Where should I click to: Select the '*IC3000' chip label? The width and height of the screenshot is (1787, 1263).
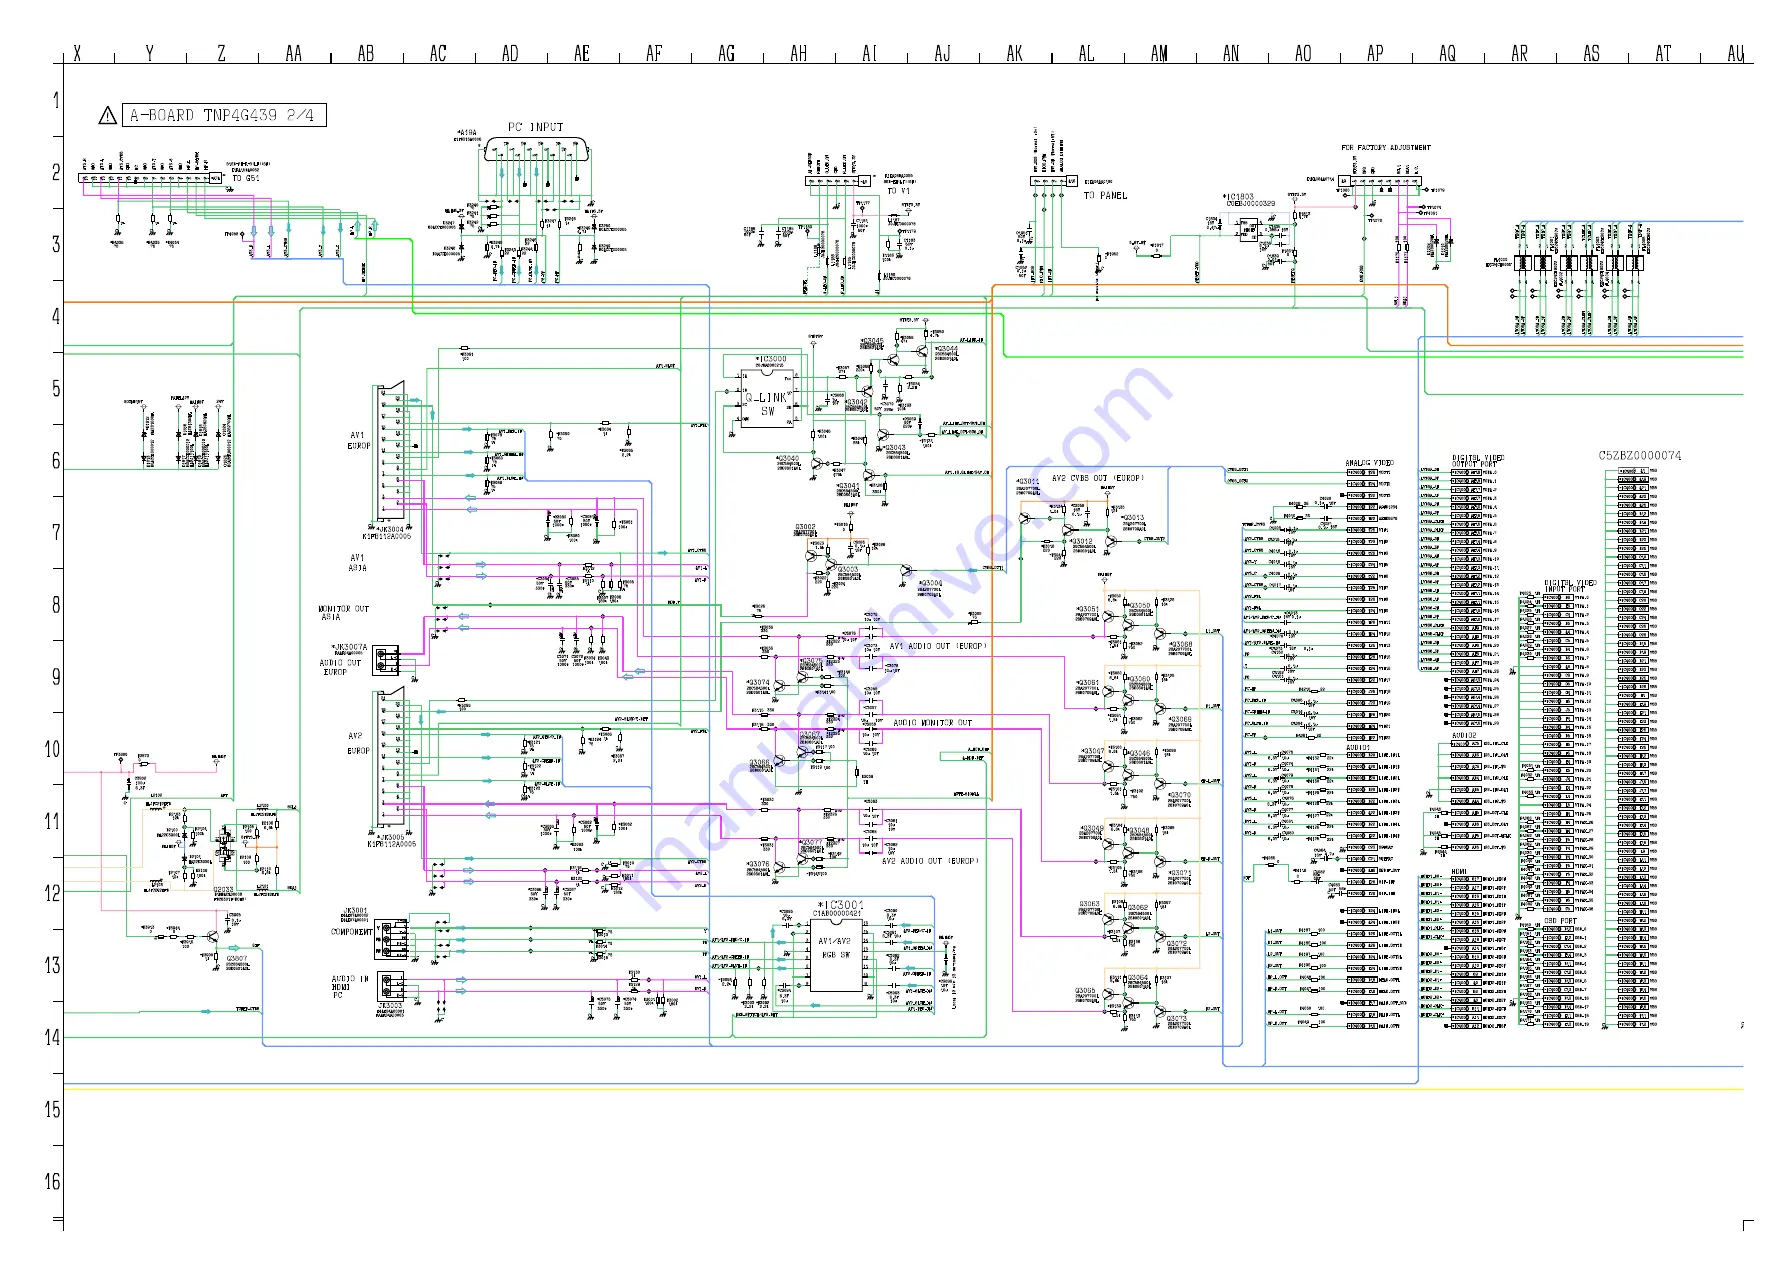click(x=770, y=358)
